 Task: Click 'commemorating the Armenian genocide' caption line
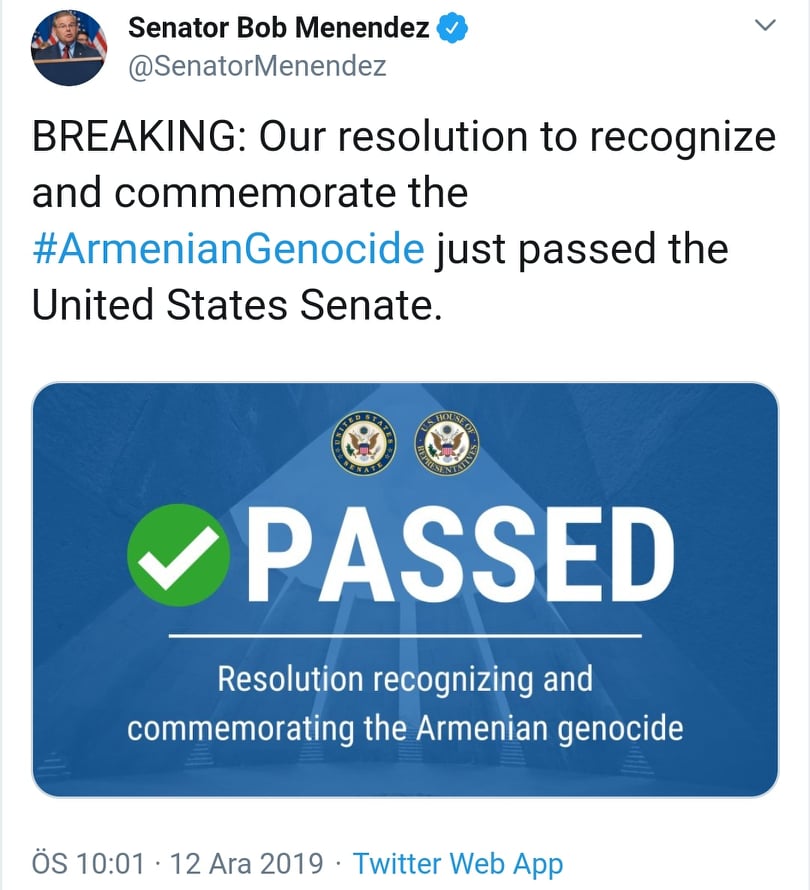[405, 729]
